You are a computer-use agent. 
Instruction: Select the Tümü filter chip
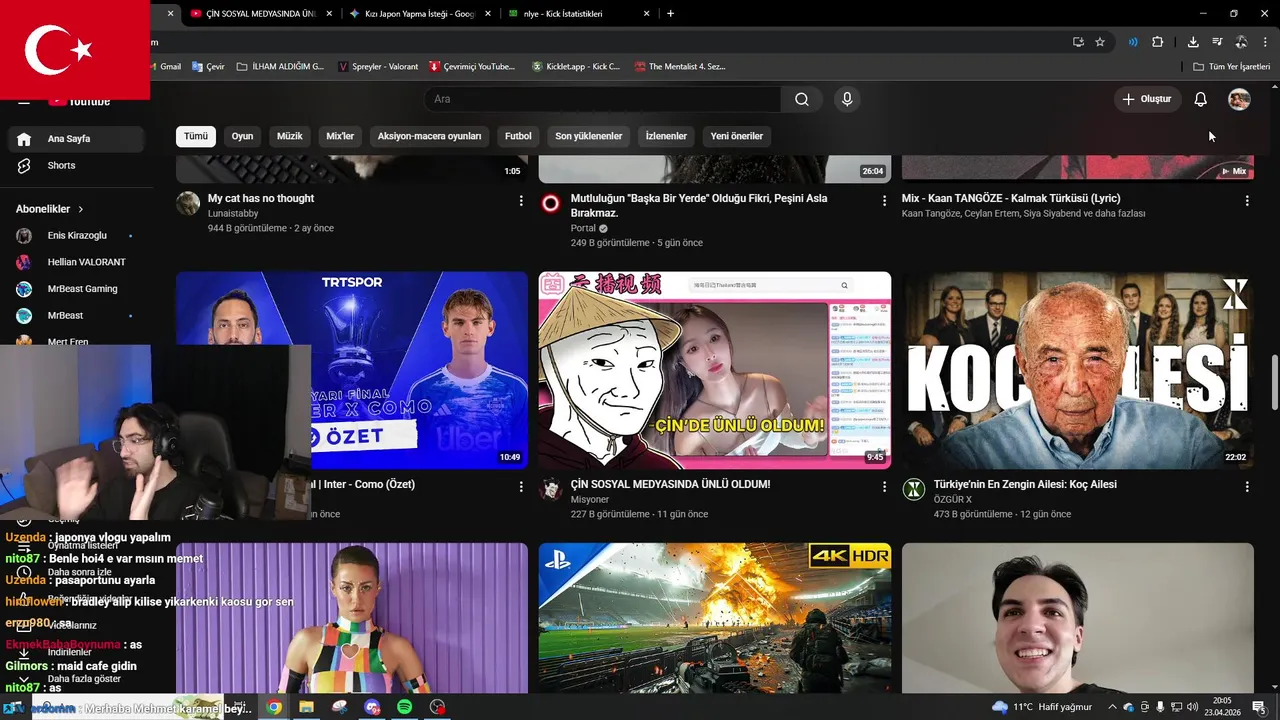point(196,136)
